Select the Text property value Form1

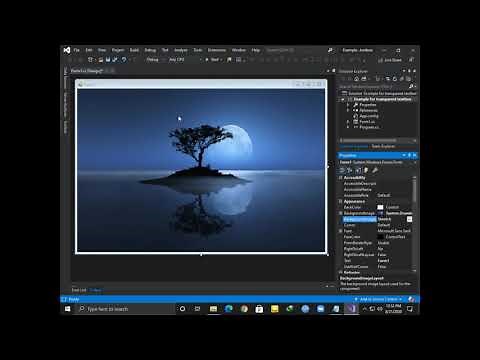click(383, 261)
